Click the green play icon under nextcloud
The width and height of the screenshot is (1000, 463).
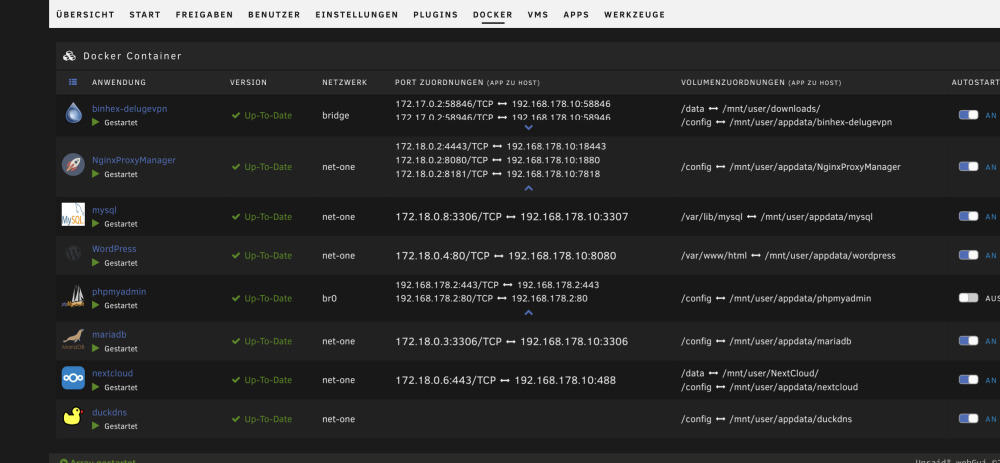96,387
